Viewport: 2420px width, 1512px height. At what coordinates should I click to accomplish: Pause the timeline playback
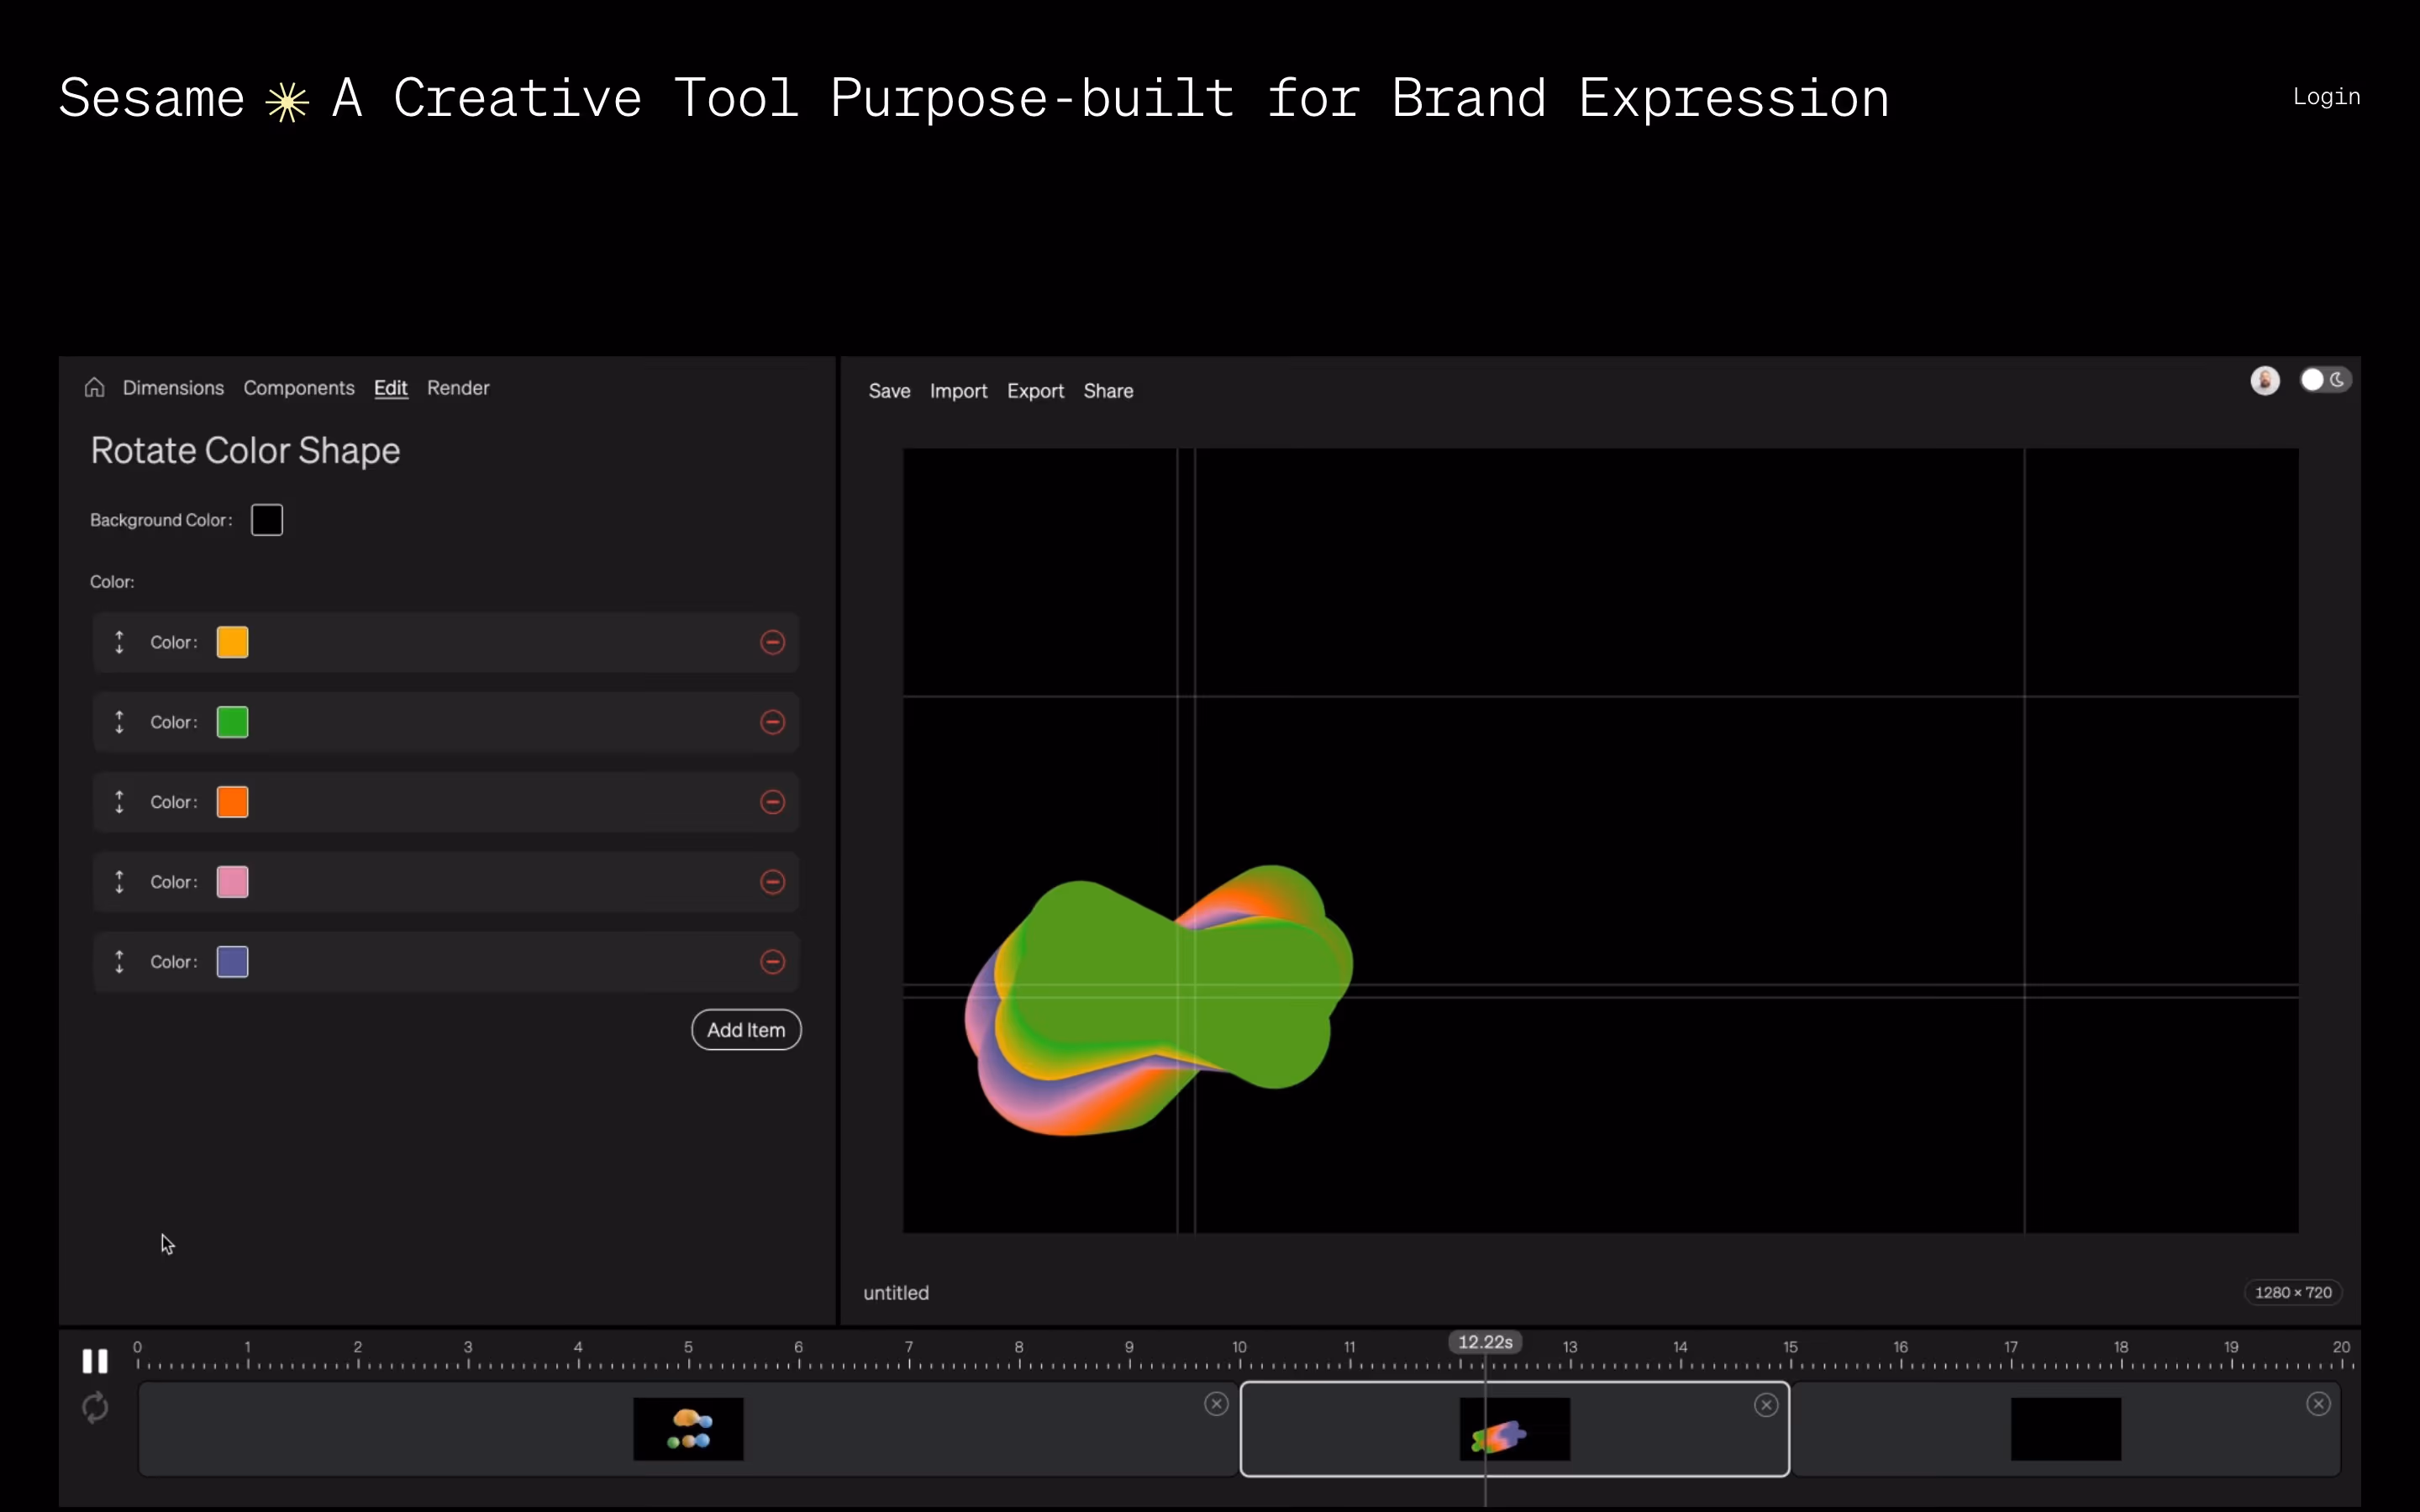[95, 1361]
